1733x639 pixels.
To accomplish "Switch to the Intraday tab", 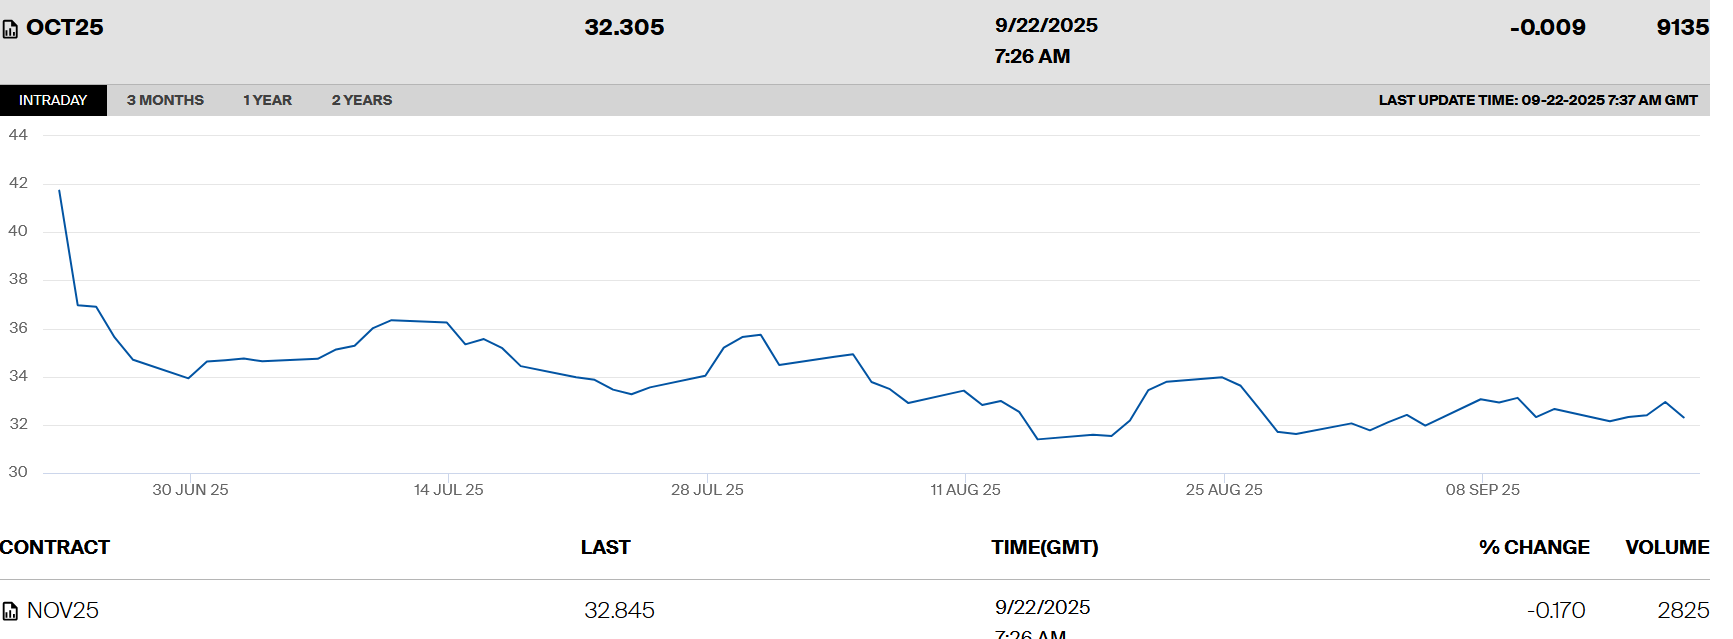I will click(53, 100).
